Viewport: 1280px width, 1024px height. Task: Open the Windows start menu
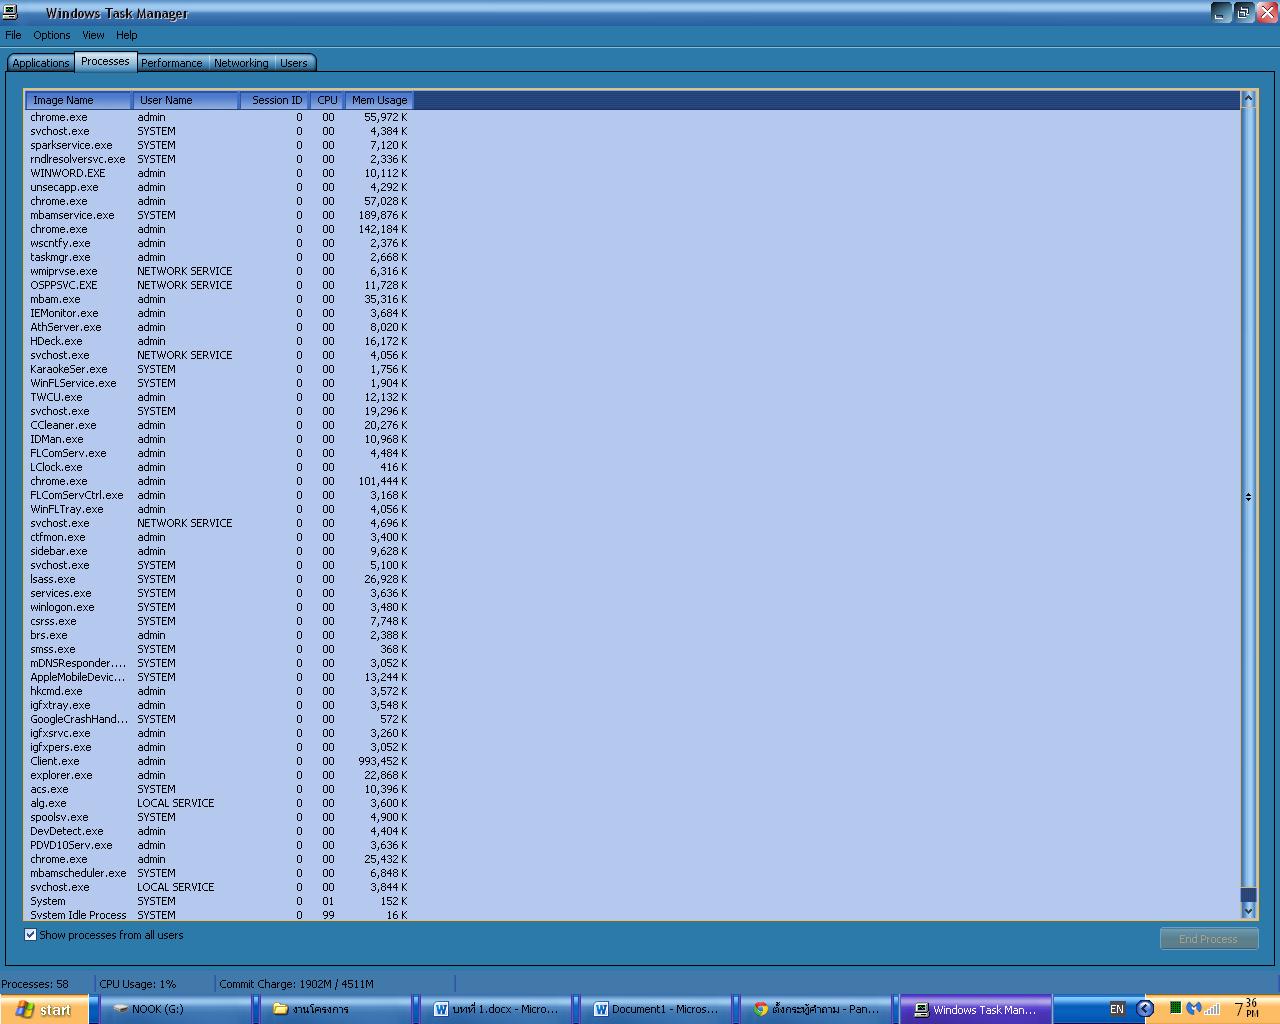click(44, 1009)
